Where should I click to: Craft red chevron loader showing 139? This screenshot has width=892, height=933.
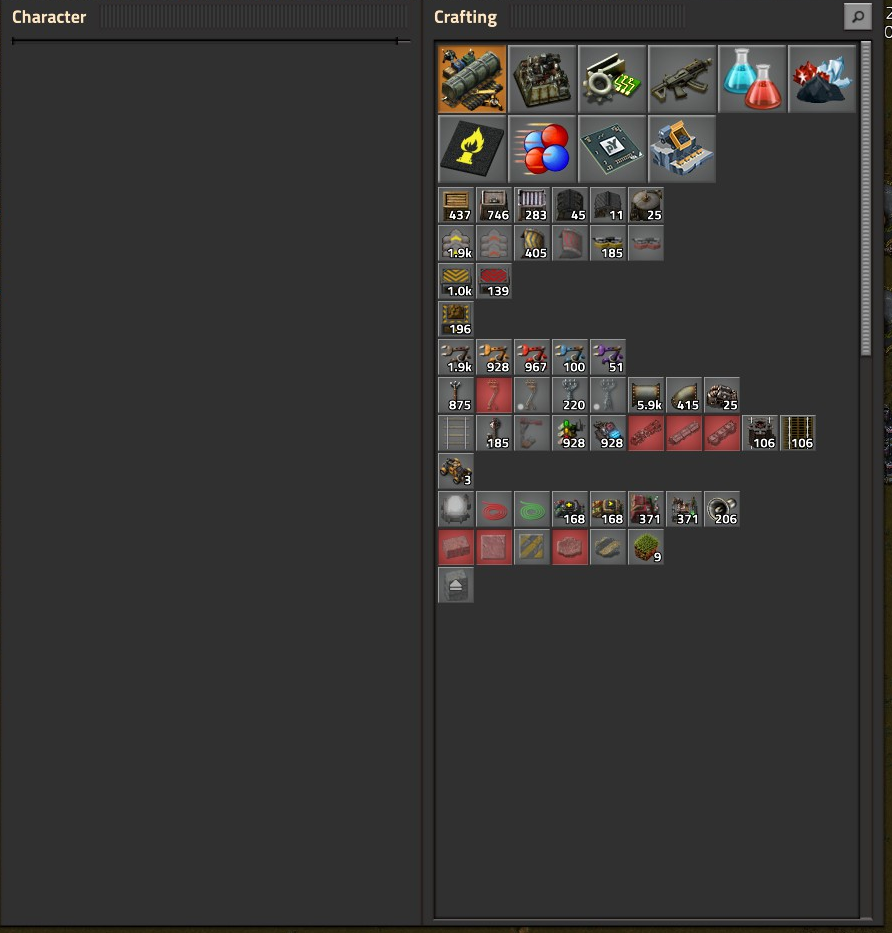[494, 281]
